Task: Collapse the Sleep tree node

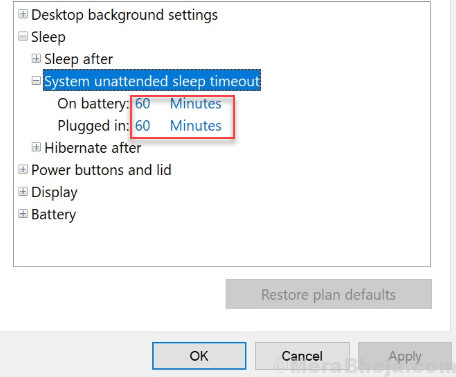Action: pyautogui.click(x=23, y=36)
